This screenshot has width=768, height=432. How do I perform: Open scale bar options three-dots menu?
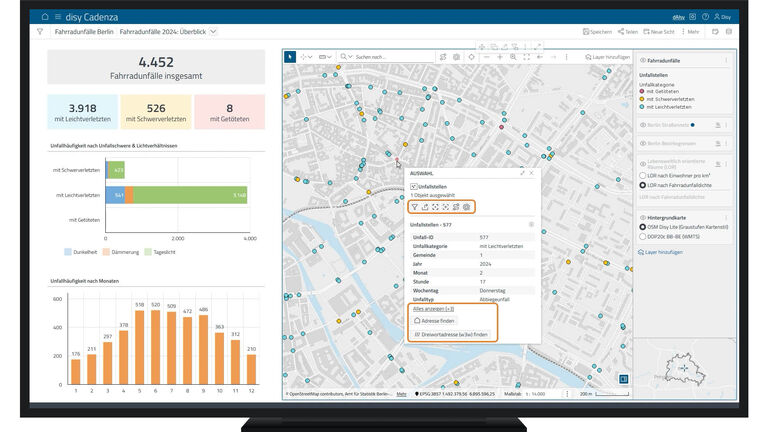pos(568,394)
